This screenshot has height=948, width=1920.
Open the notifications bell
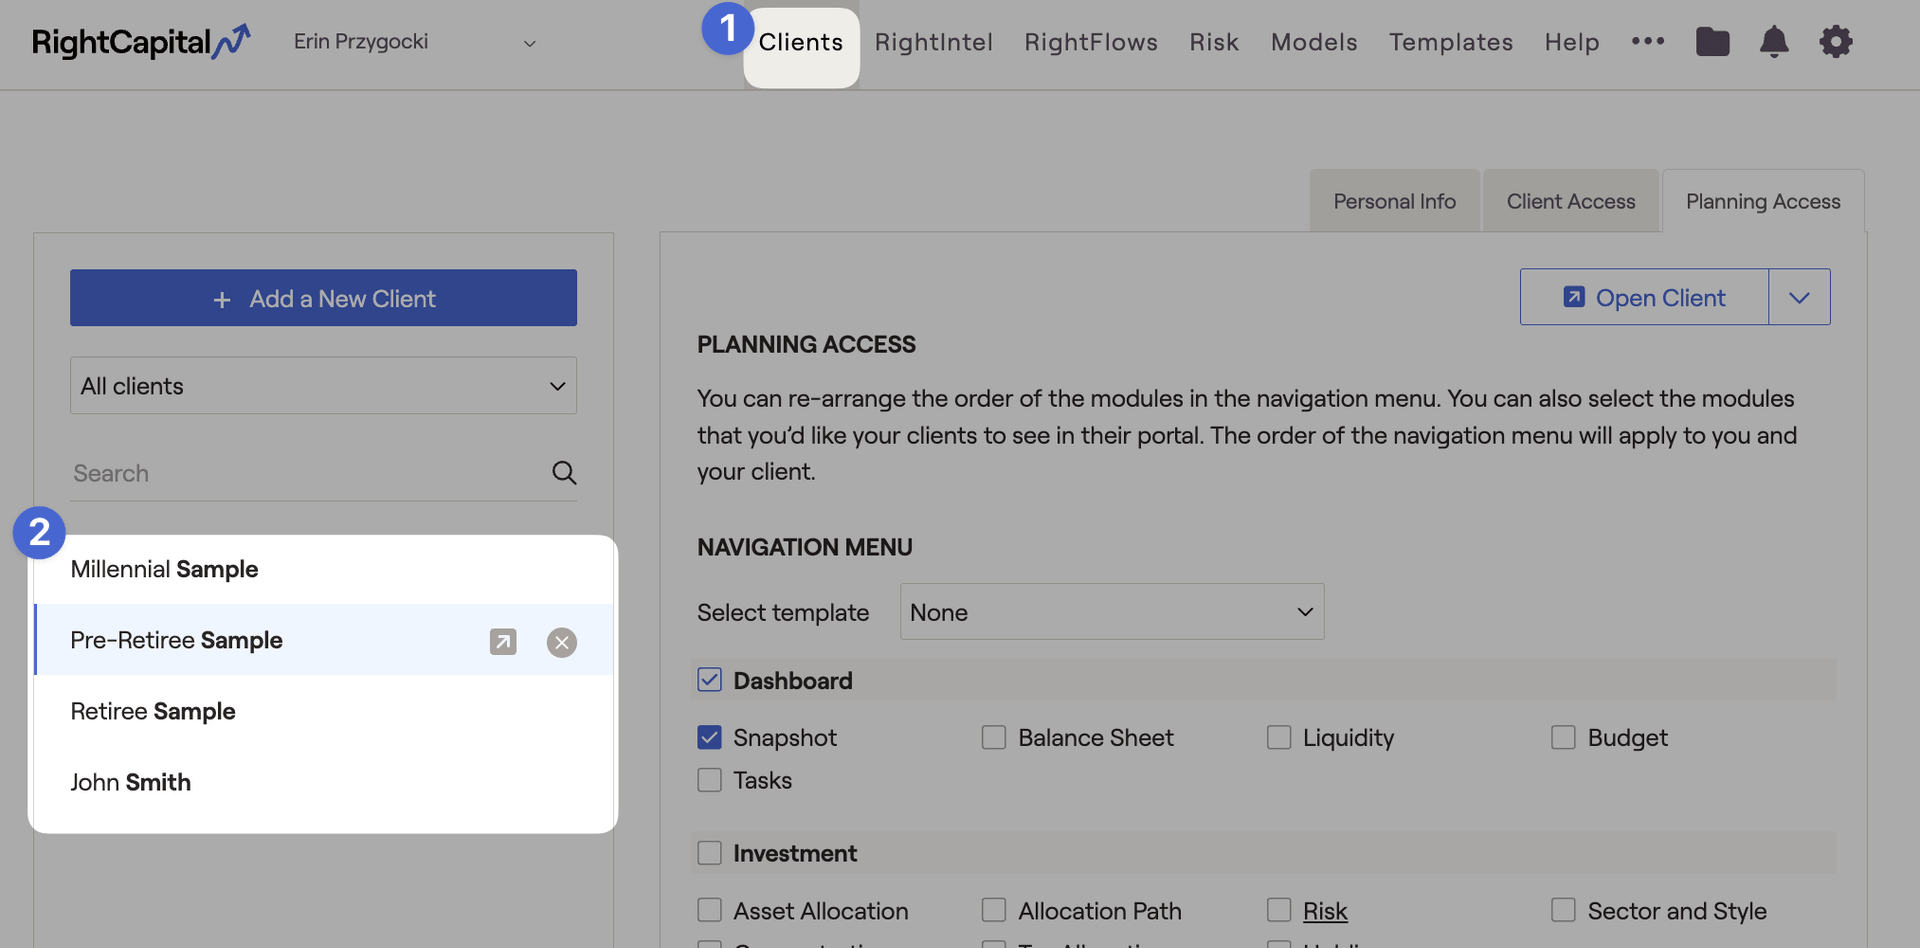click(1774, 42)
